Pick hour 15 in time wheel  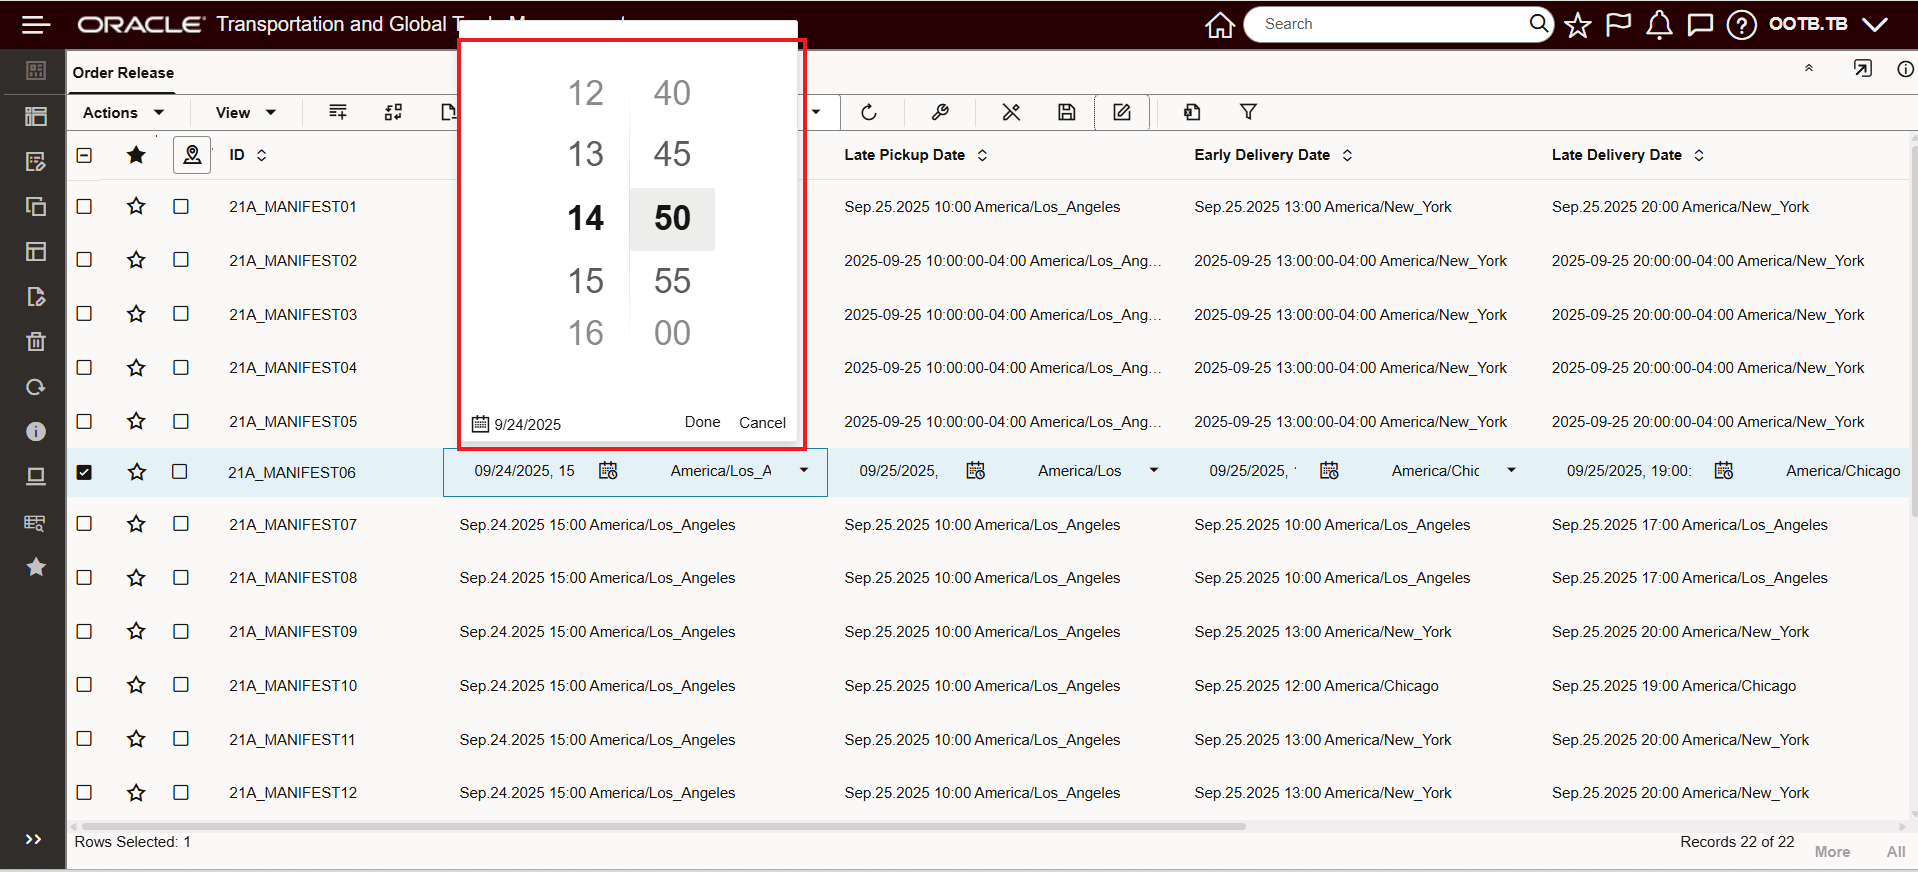[586, 281]
